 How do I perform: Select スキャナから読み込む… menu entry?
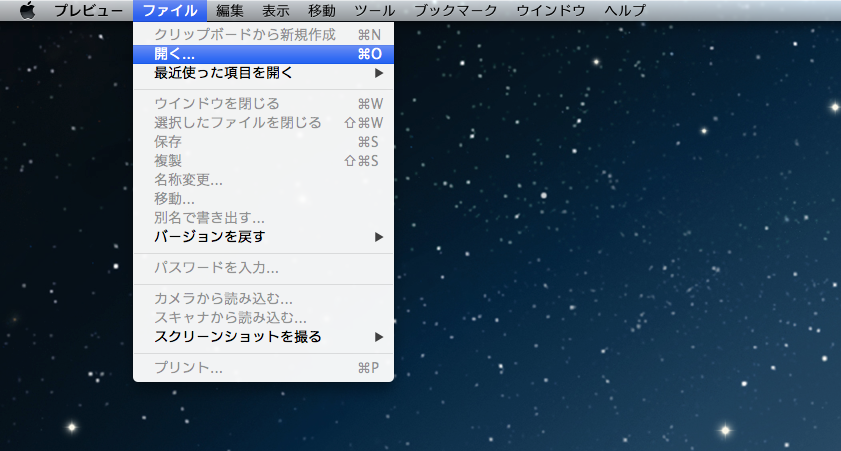(263, 318)
